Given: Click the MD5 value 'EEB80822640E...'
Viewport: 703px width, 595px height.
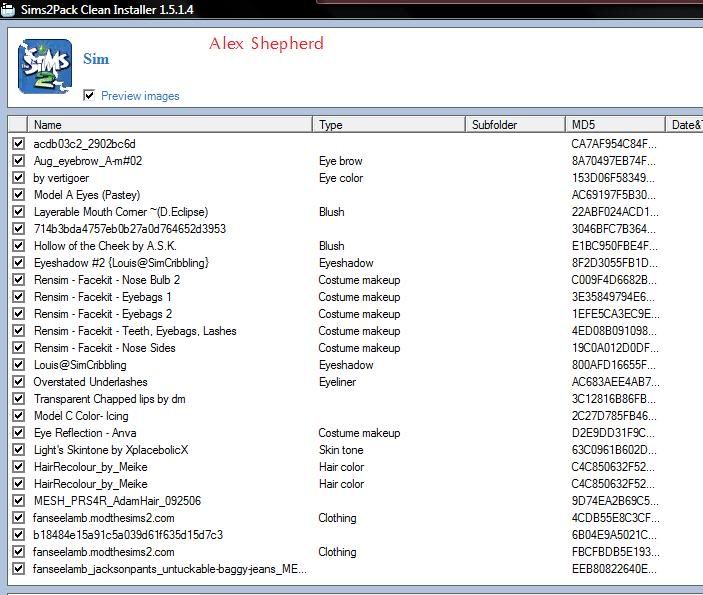Looking at the screenshot, I should [614, 569].
